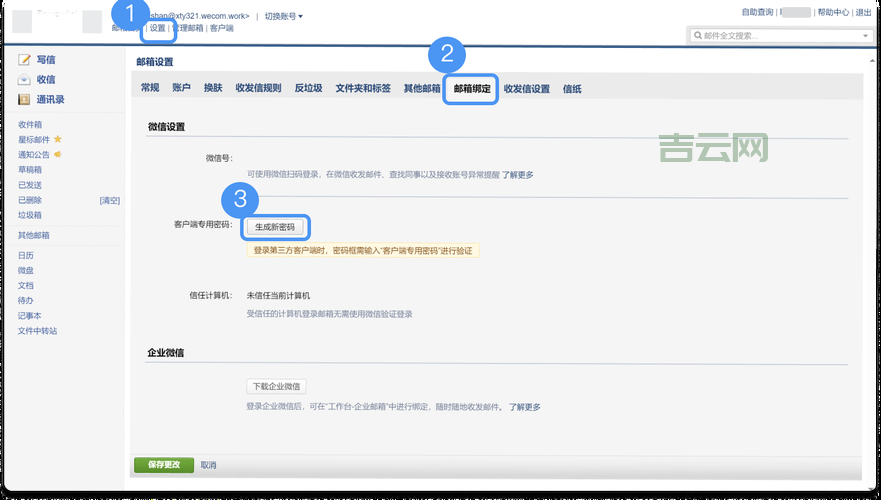Switch to the 账户 settings tab
The image size is (881, 500).
click(x=181, y=88)
